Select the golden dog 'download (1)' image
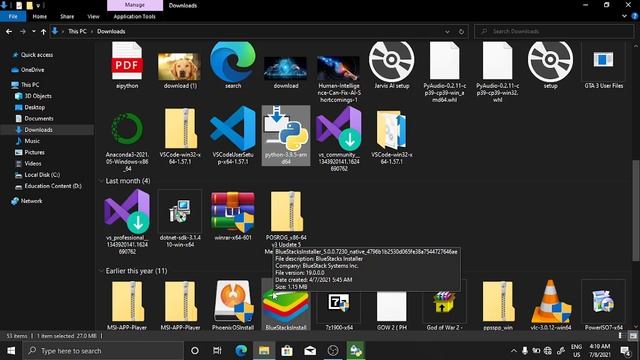 tap(180, 70)
